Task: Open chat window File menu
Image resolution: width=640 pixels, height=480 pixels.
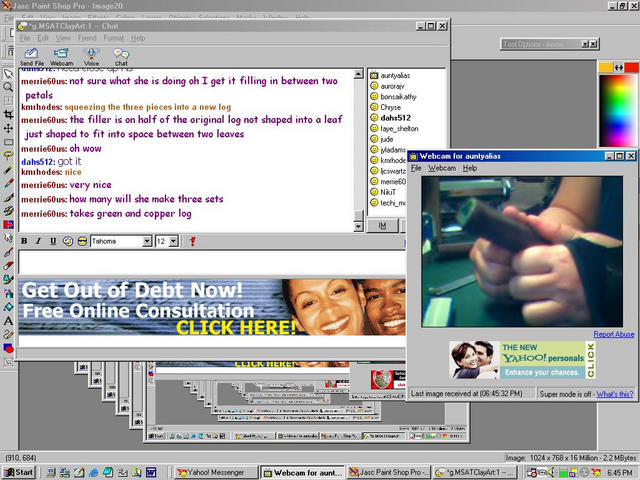Action: [25, 38]
